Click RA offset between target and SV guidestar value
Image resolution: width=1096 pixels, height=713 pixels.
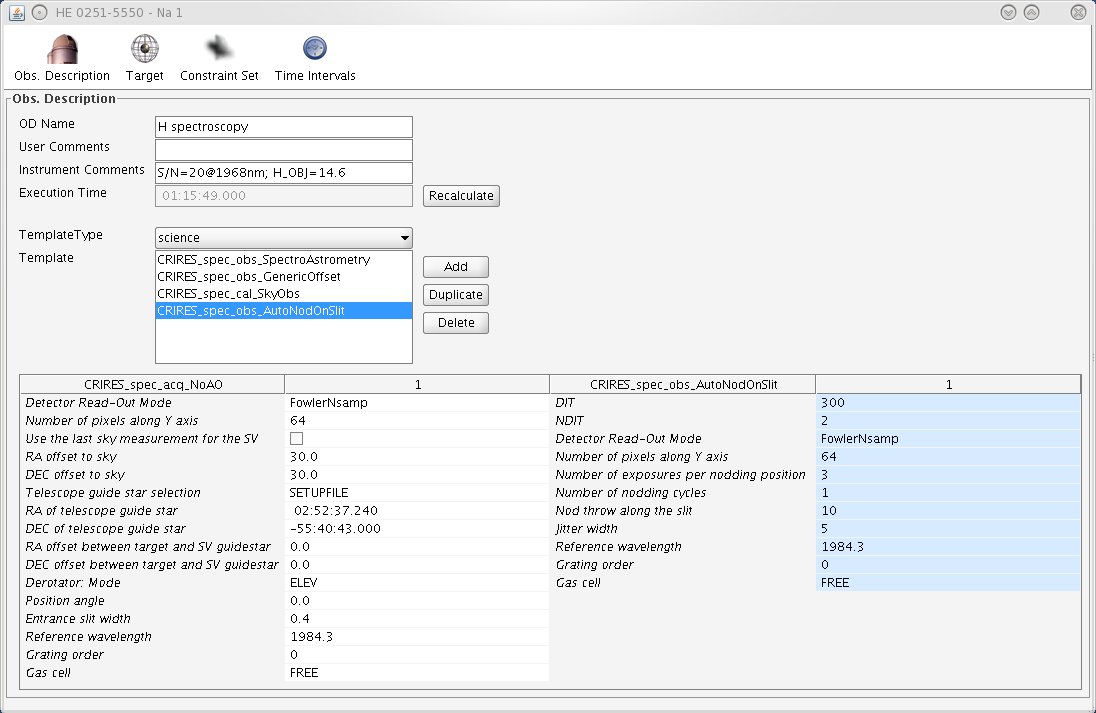(x=417, y=547)
